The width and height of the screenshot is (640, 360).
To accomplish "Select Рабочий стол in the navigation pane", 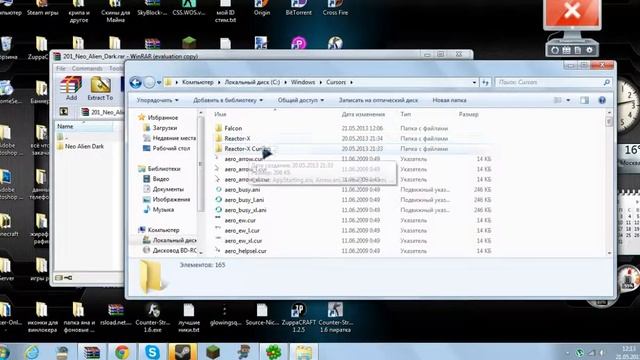I will (171, 149).
